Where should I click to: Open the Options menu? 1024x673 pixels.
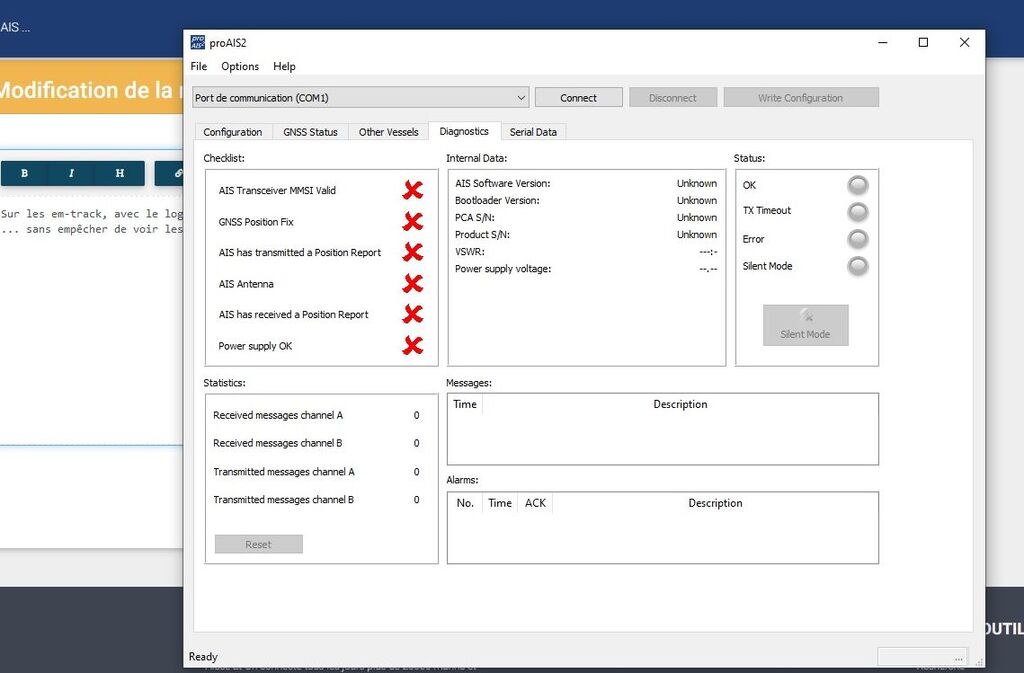[x=240, y=66]
